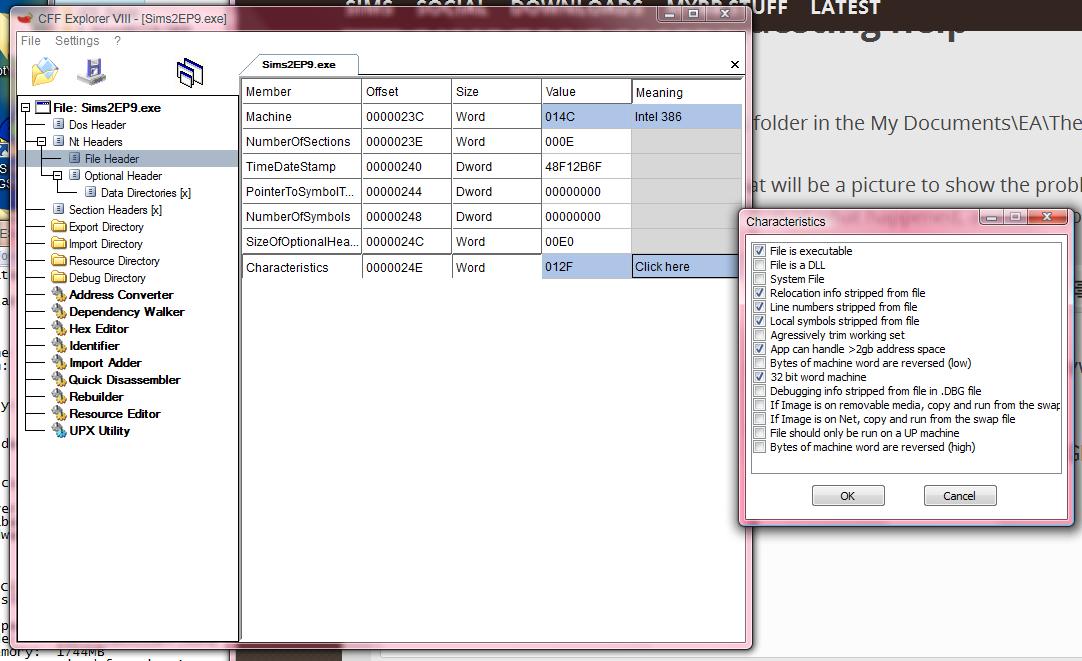
Task: Launch the Dependency Walker tool
Action: tap(126, 312)
